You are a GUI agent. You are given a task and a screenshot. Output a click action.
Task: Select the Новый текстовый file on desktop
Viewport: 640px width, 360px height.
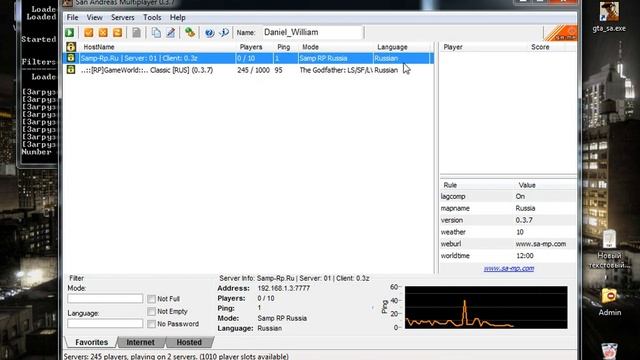coord(609,249)
